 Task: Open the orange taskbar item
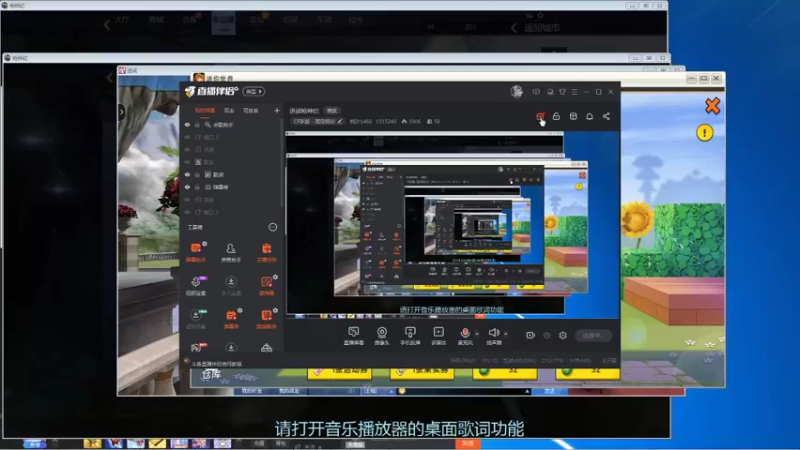[x=468, y=444]
